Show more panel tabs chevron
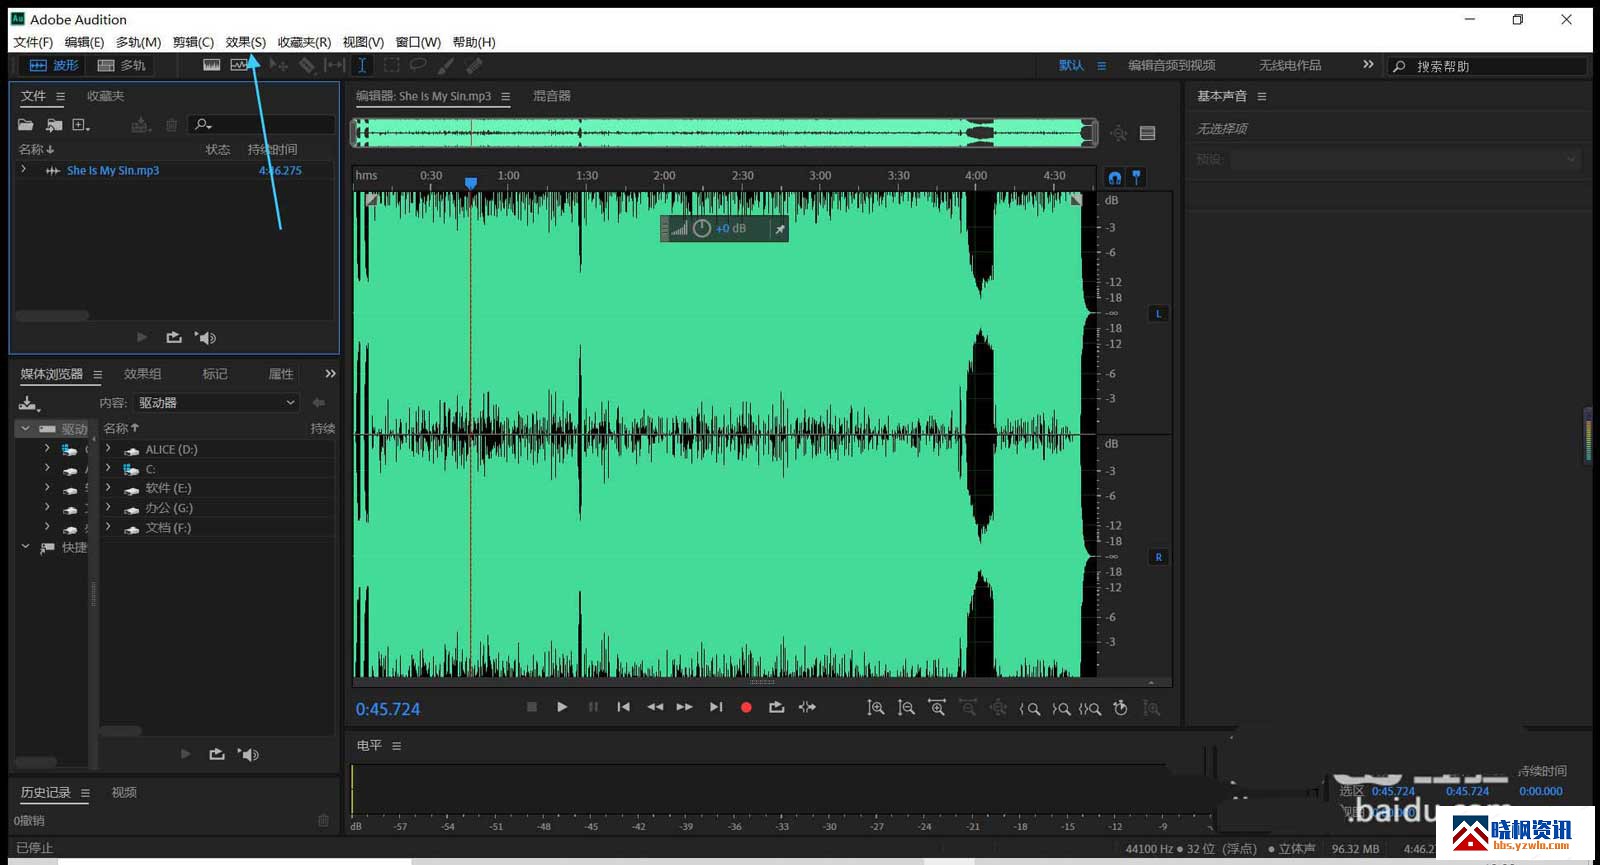The width and height of the screenshot is (1600, 865). pyautogui.click(x=330, y=373)
